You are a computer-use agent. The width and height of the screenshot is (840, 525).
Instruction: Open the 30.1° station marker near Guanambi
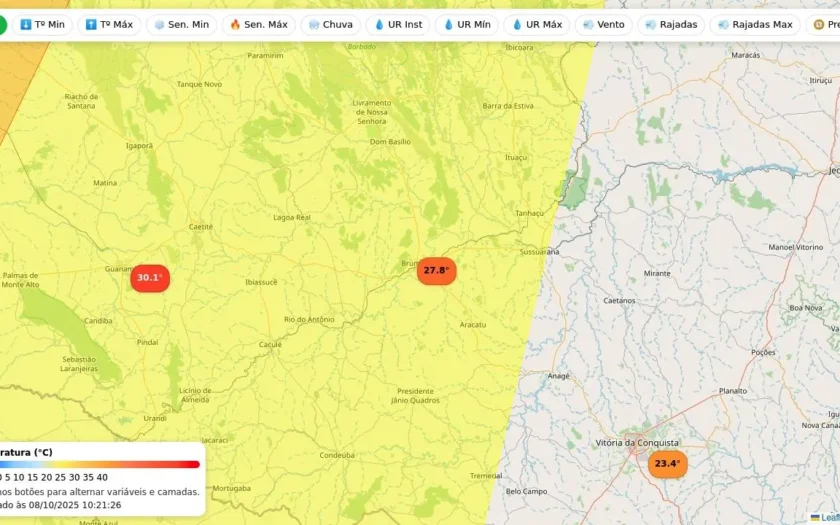click(150, 278)
